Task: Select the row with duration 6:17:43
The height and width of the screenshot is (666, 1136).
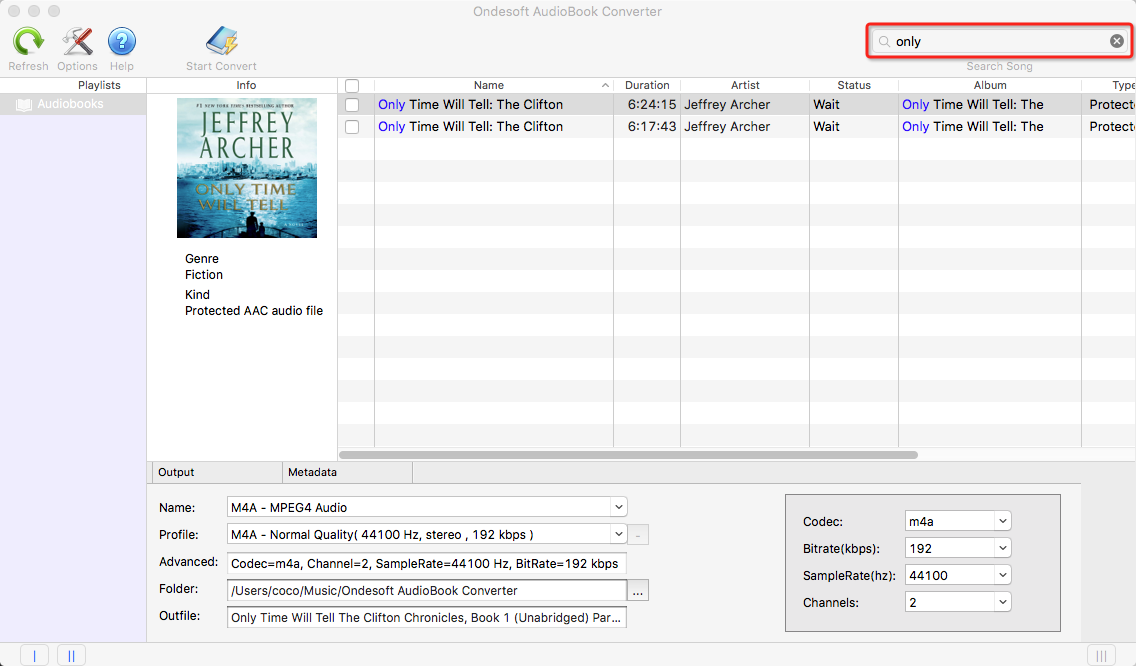Action: click(737, 127)
